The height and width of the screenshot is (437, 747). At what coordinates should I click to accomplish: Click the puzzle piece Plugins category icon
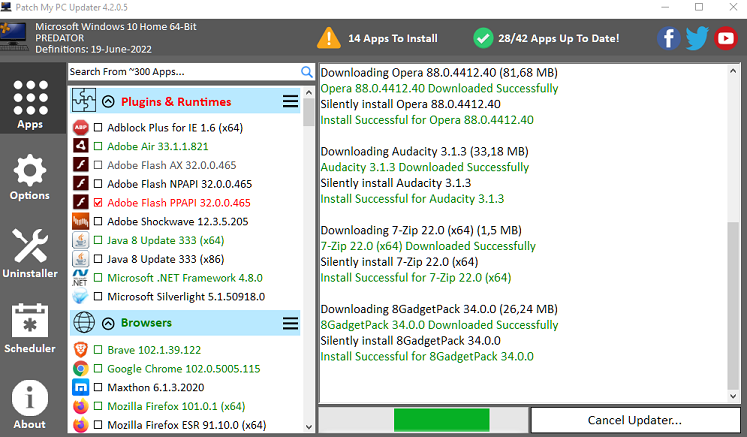[84, 101]
